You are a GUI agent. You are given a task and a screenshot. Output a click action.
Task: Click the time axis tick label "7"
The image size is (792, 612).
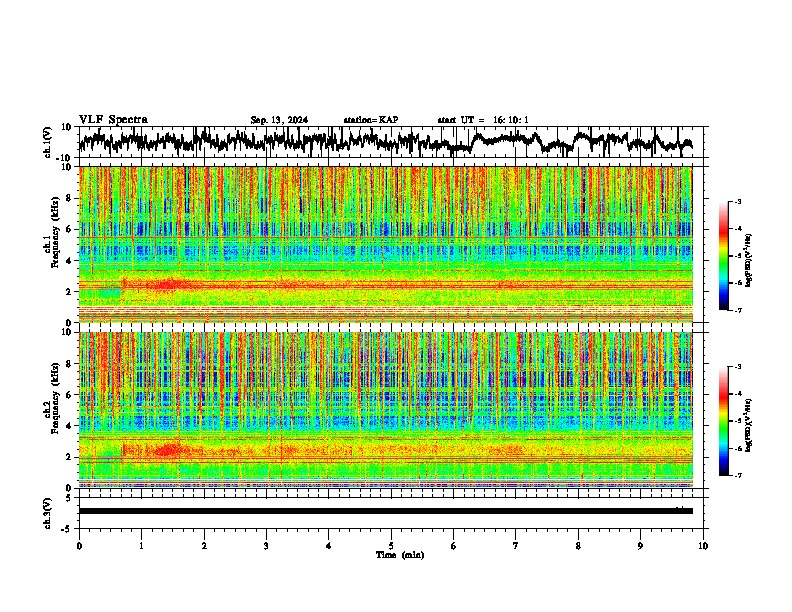tap(516, 546)
